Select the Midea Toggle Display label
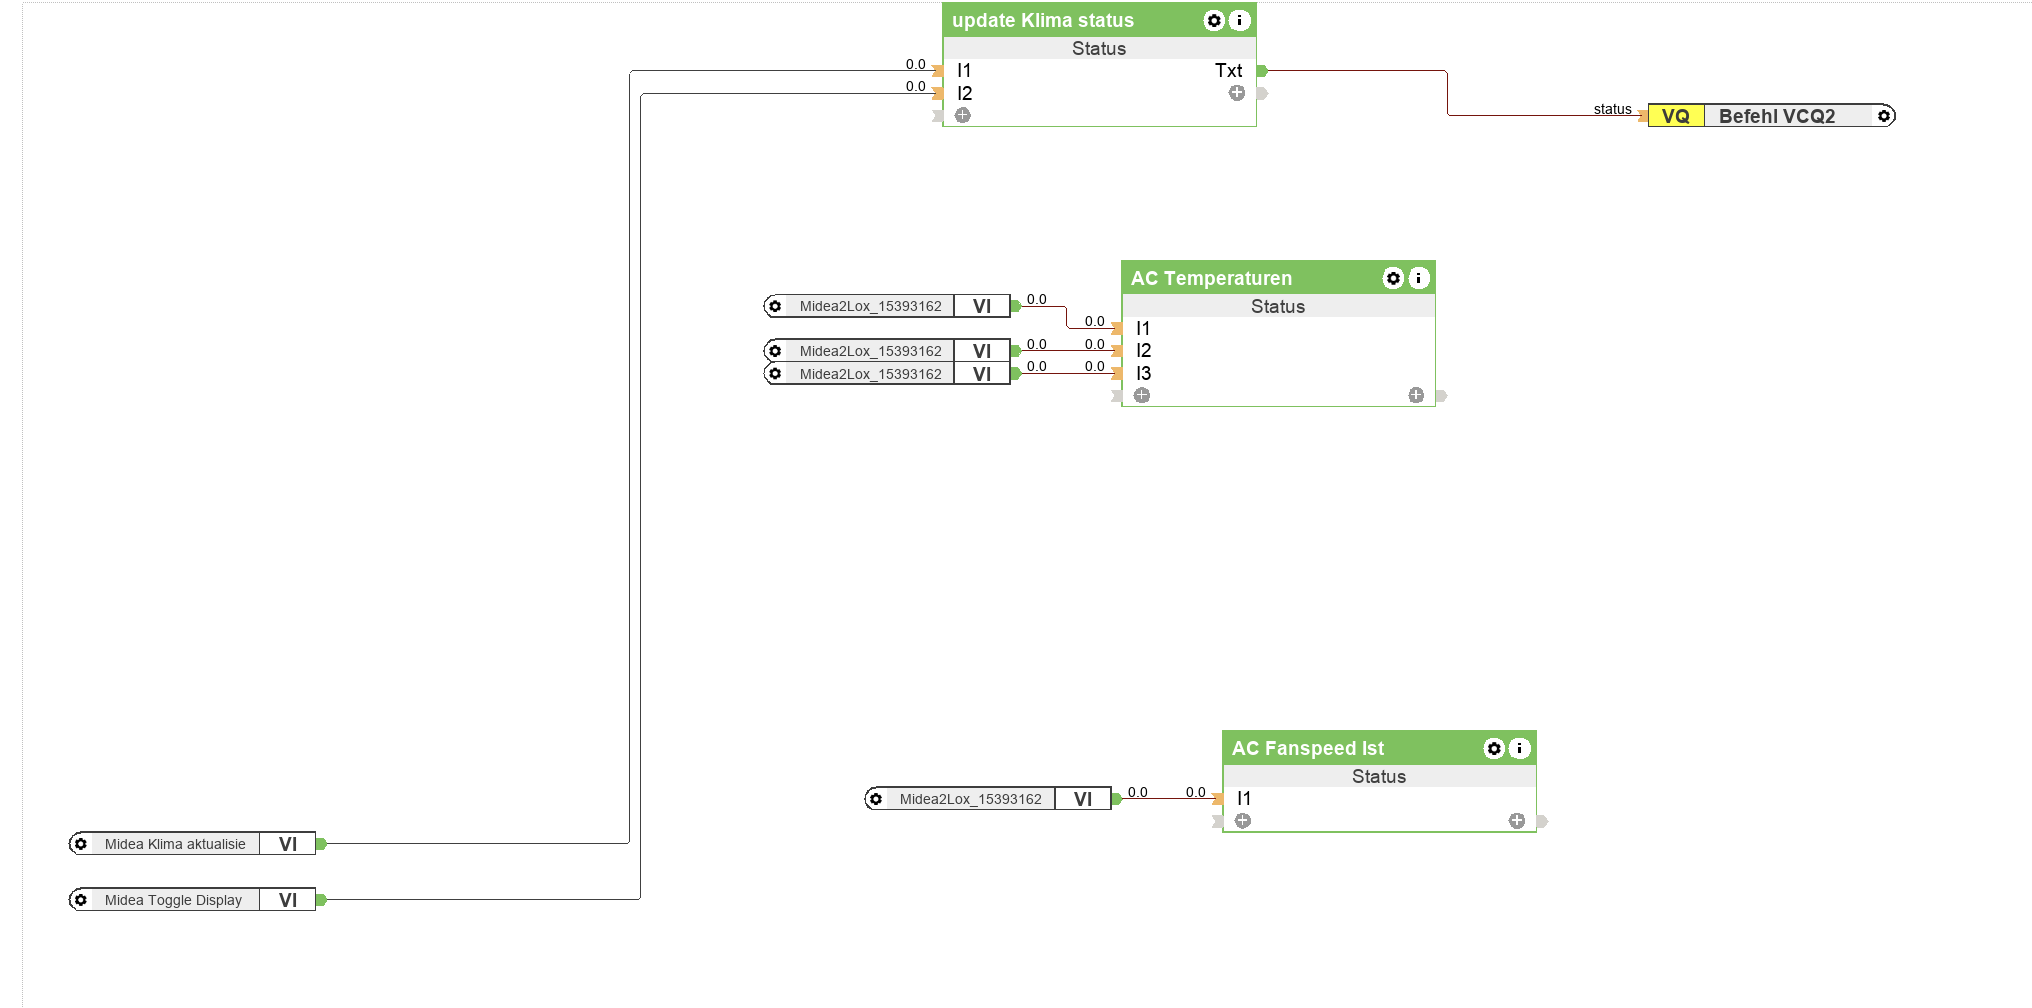Screen dimensions: 2032x1008 click(x=173, y=900)
